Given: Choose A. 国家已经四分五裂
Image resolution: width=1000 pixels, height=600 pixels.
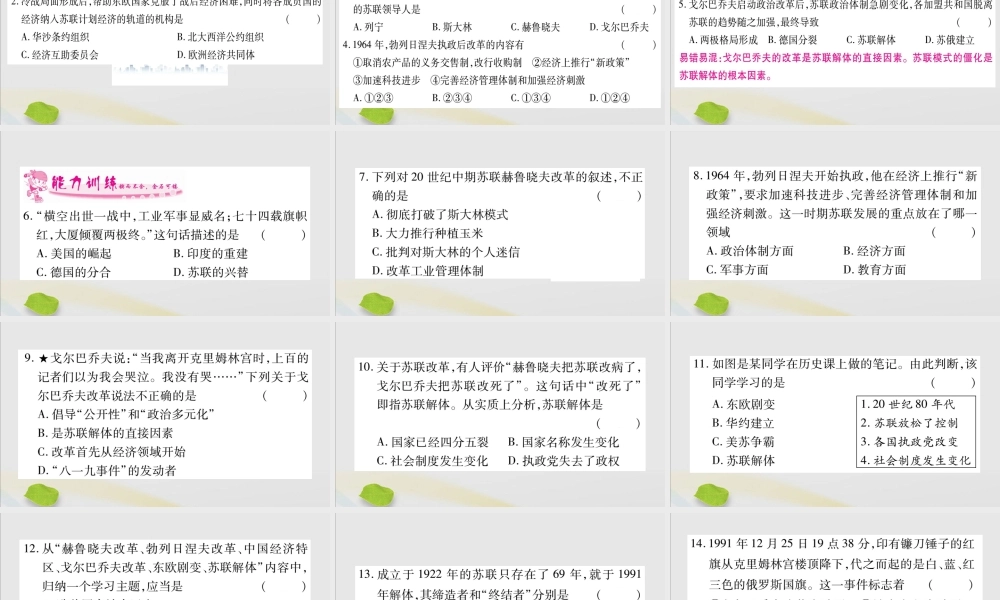Looking at the screenshot, I should coord(432,443).
